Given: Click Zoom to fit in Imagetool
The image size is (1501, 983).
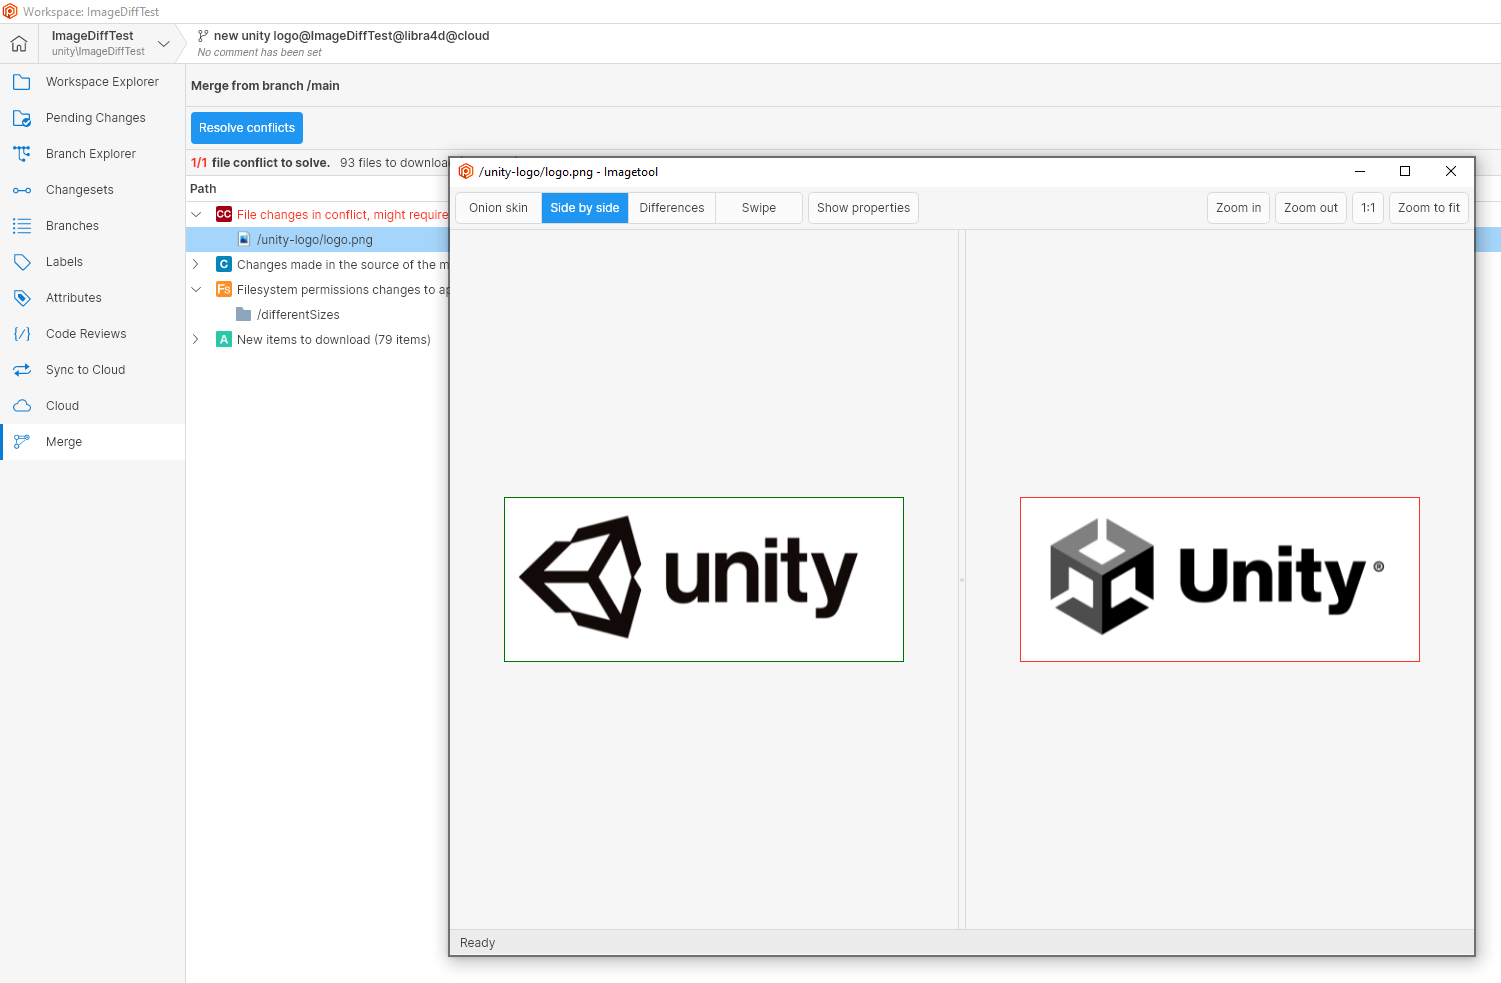Looking at the screenshot, I should [1428, 207].
